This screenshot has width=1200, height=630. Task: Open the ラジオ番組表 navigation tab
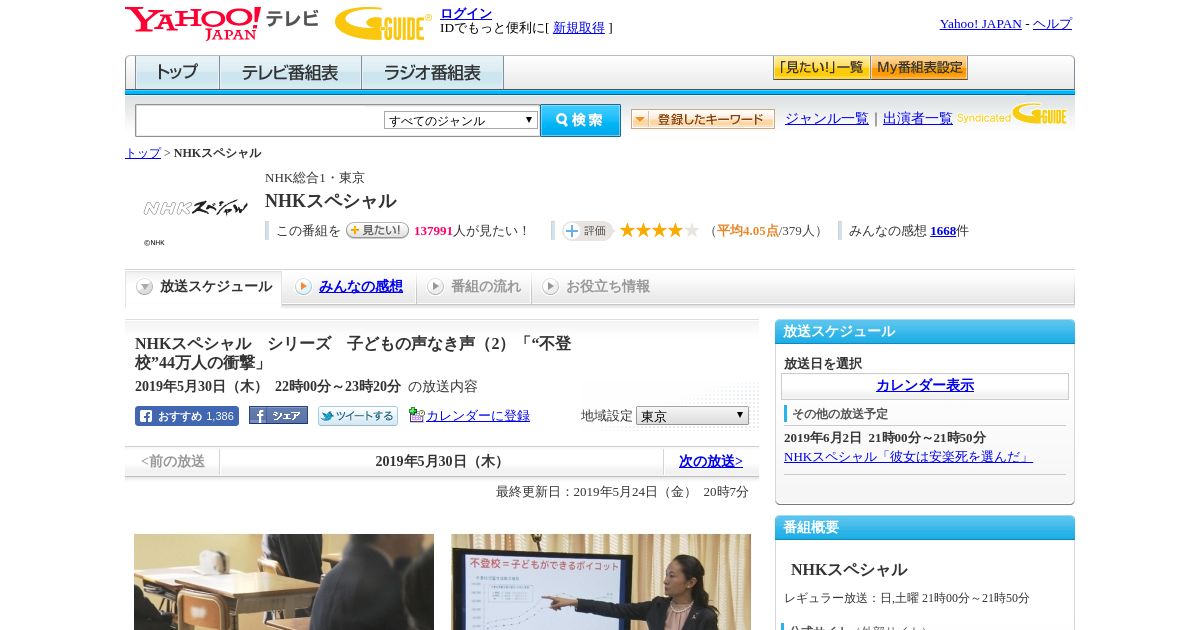click(433, 73)
